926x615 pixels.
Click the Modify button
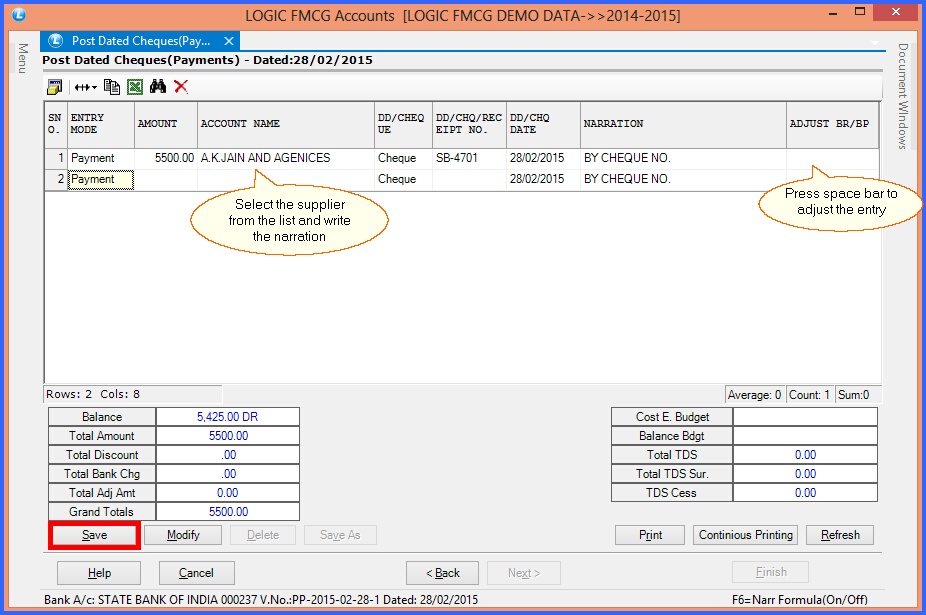click(183, 535)
